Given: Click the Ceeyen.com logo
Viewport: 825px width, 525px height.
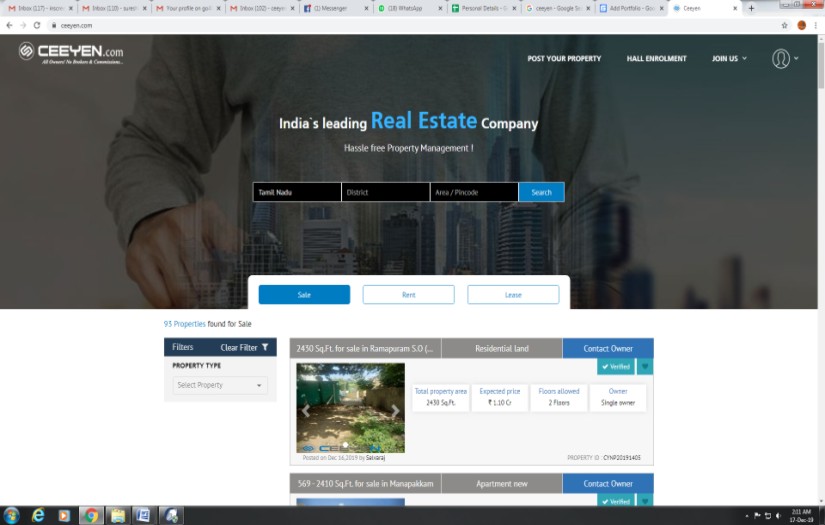Looking at the screenshot, I should [71, 53].
